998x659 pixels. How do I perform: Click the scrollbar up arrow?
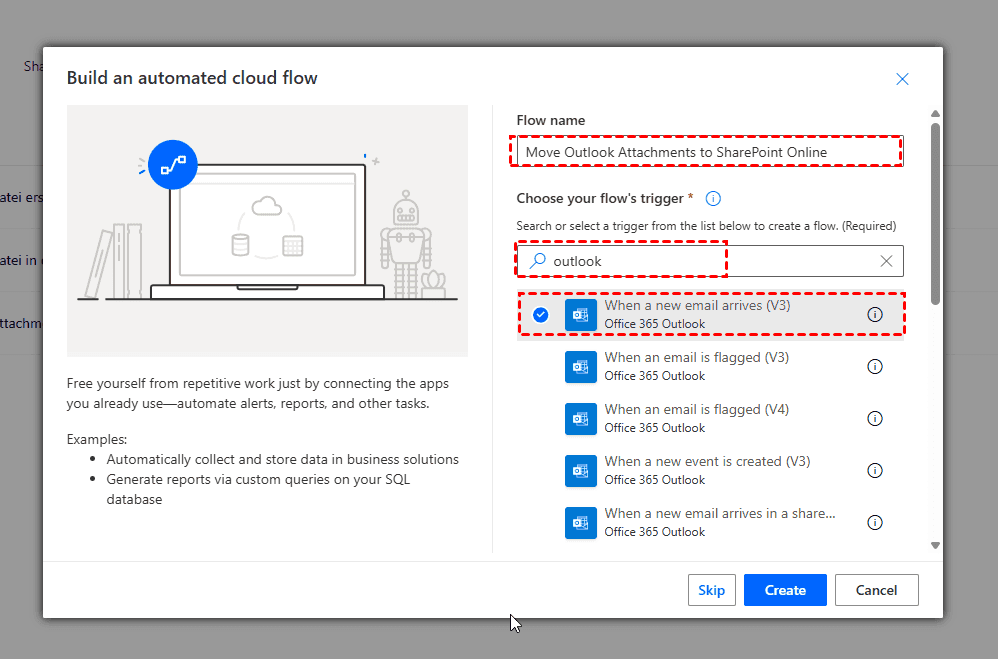pos(935,114)
